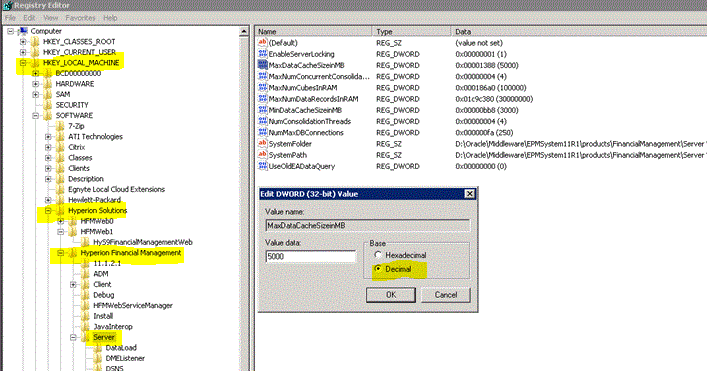Sort values by Data column header
The height and width of the screenshot is (371, 707).
point(578,32)
